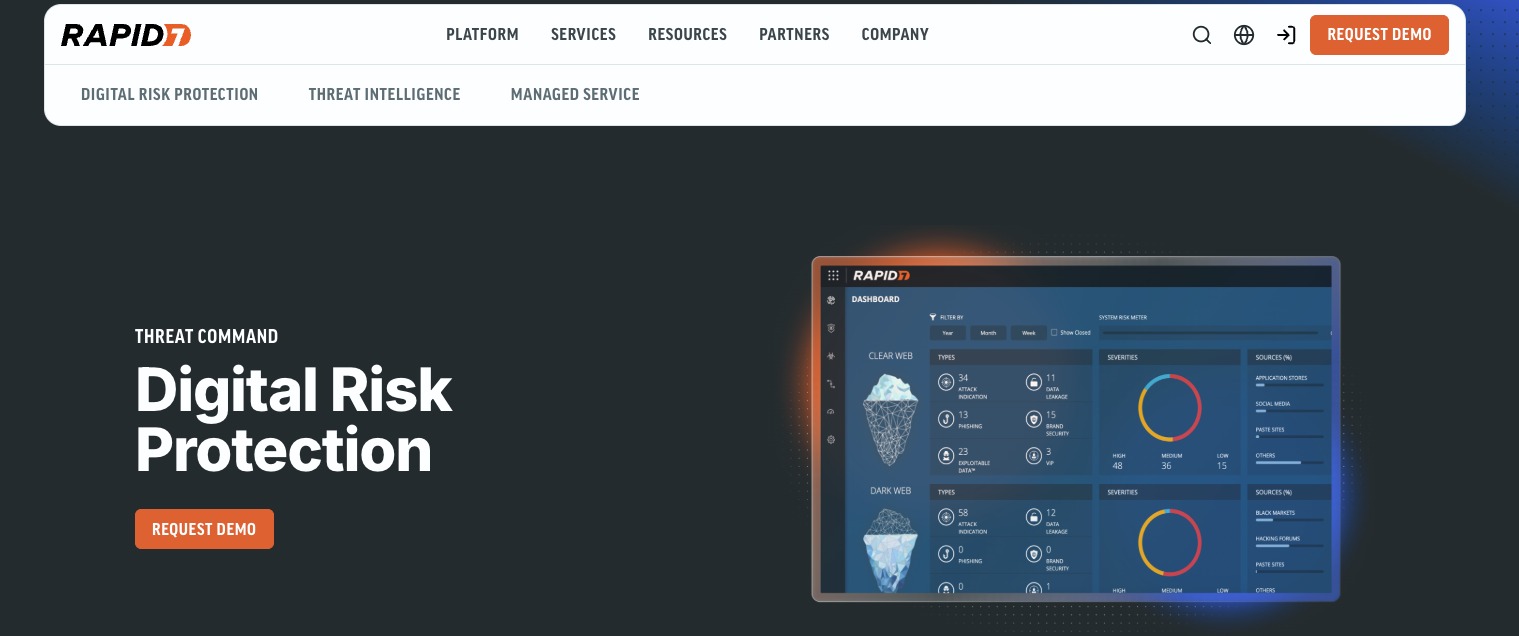Expand the Clear Web Types panel
Image resolution: width=1519 pixels, height=636 pixels.
(946, 357)
